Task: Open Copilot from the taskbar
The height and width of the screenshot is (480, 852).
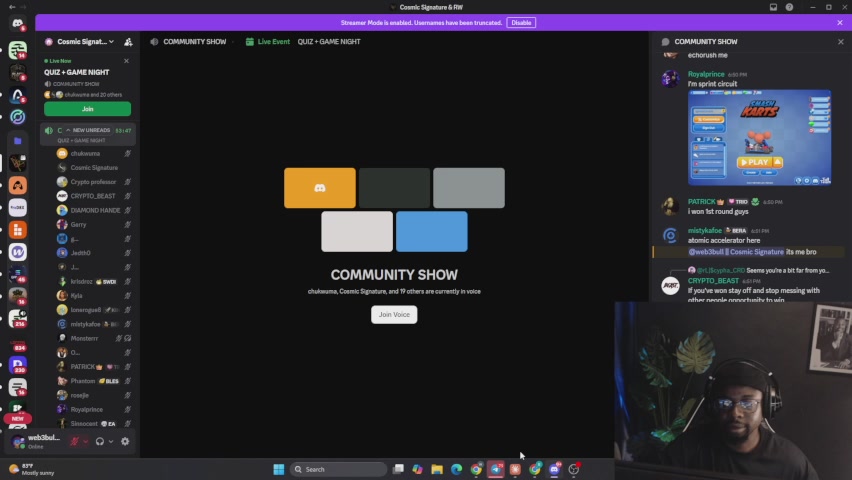Action: (x=417, y=469)
